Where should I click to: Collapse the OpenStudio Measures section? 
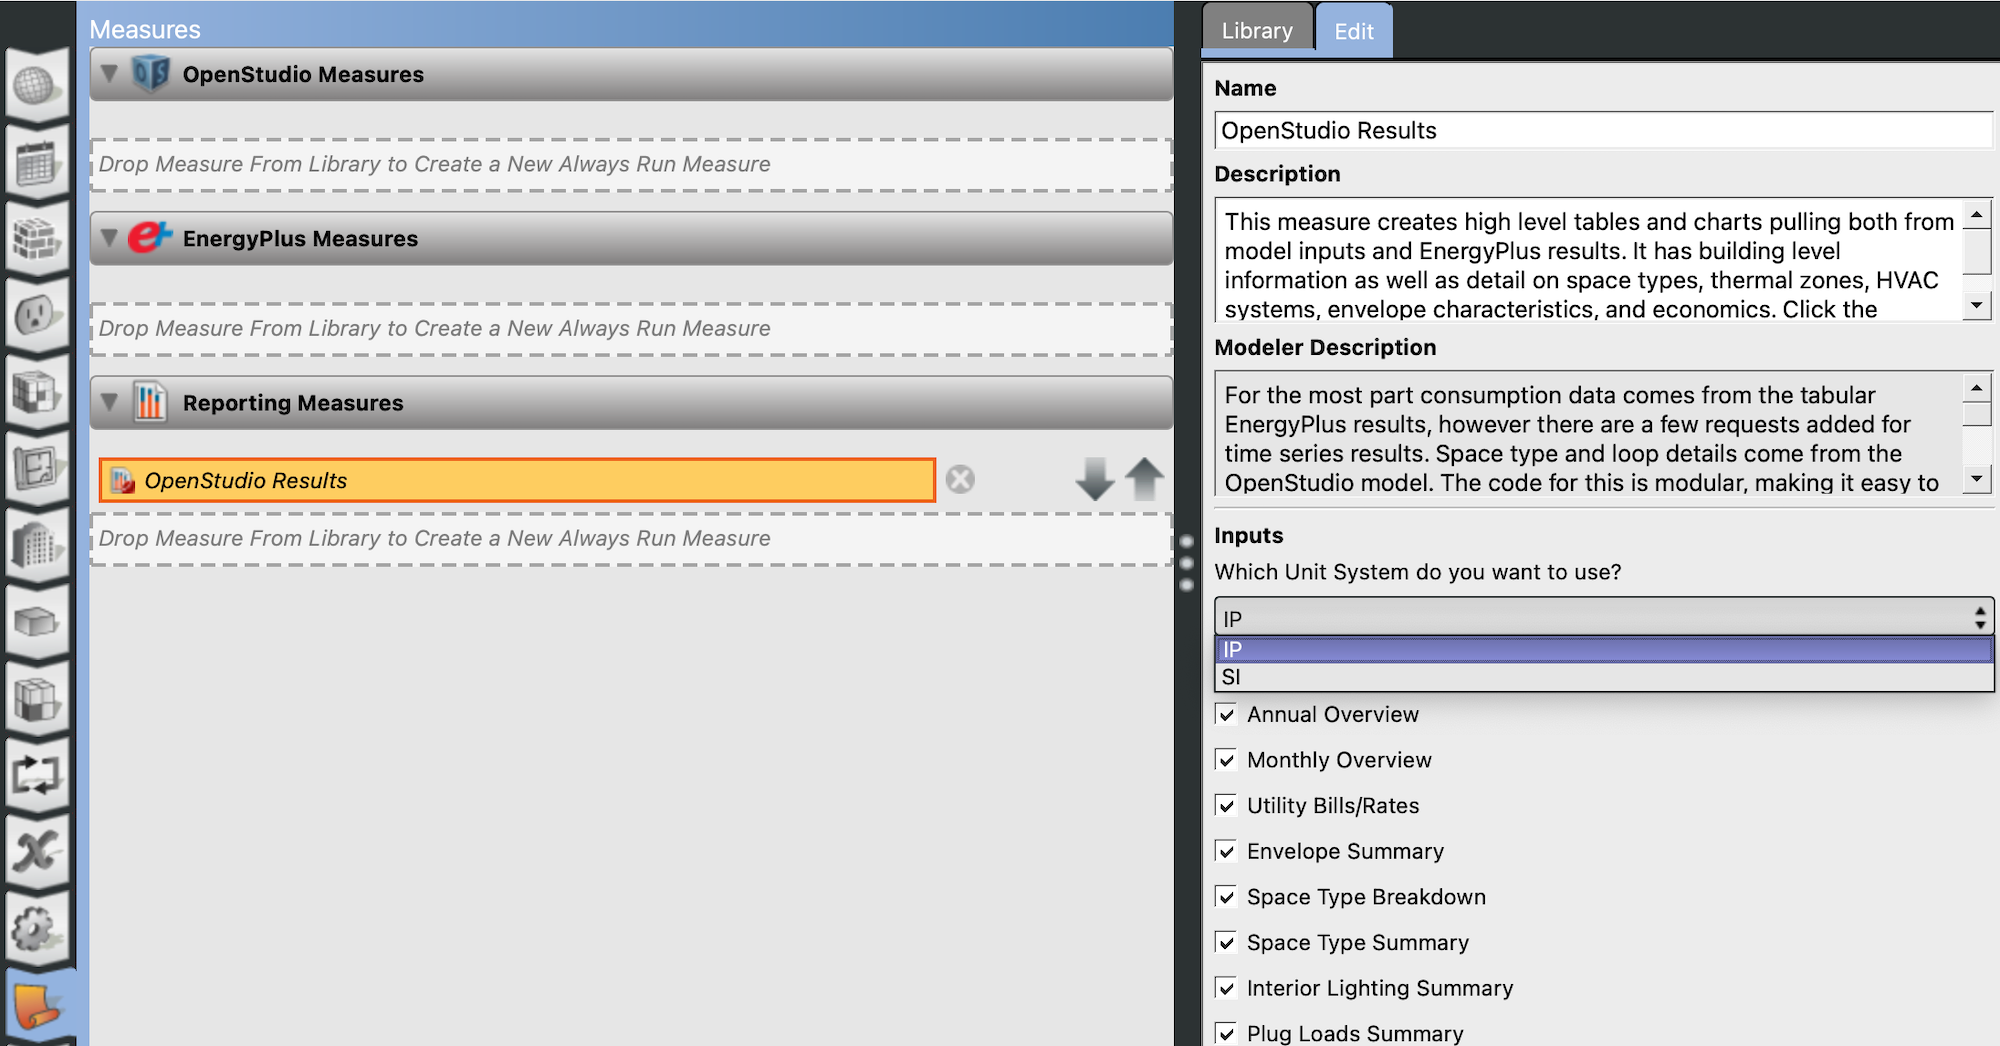pos(110,74)
